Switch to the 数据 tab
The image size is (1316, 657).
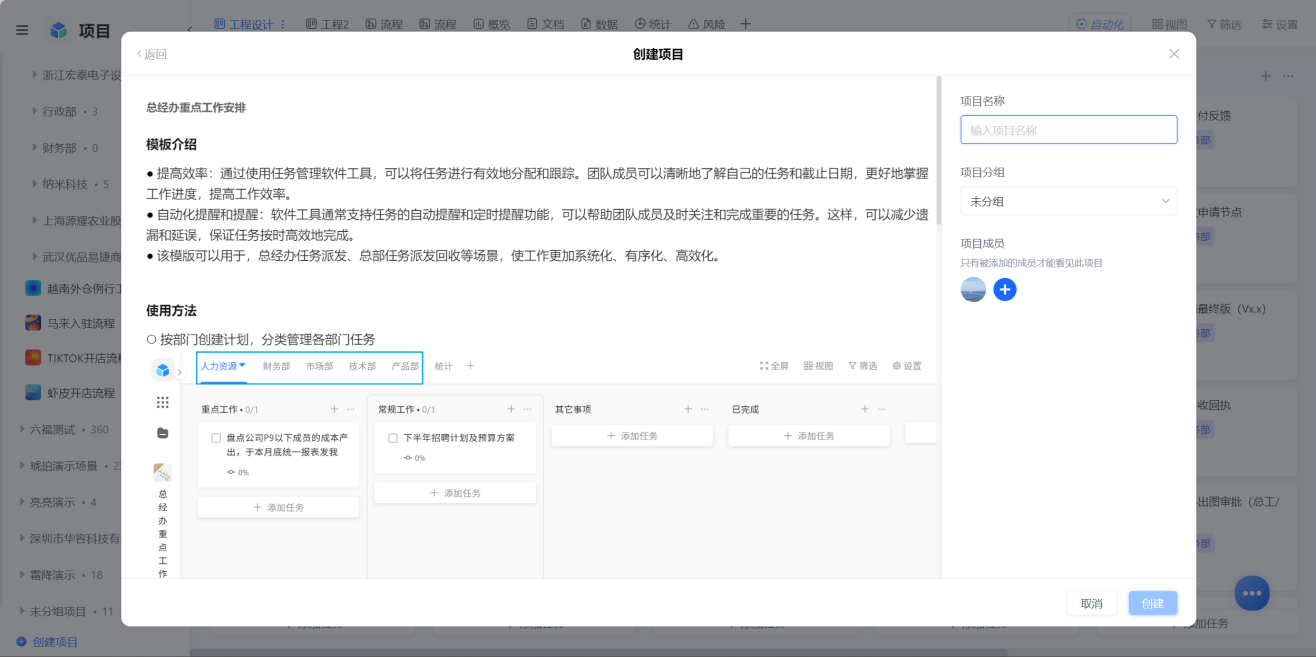point(599,24)
